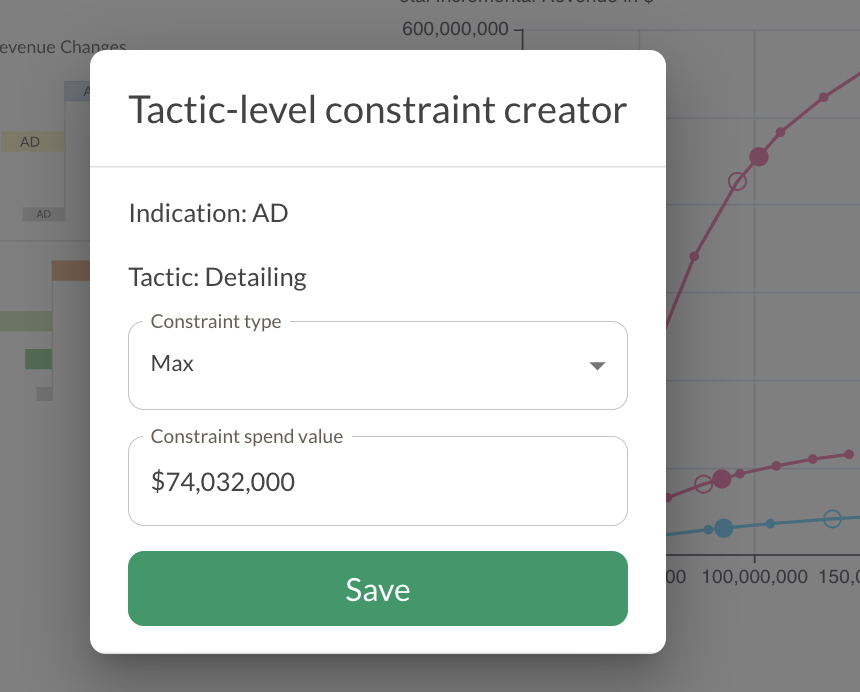
Task: Click the yellow AD bar in waterfall chart
Action: 32,142
